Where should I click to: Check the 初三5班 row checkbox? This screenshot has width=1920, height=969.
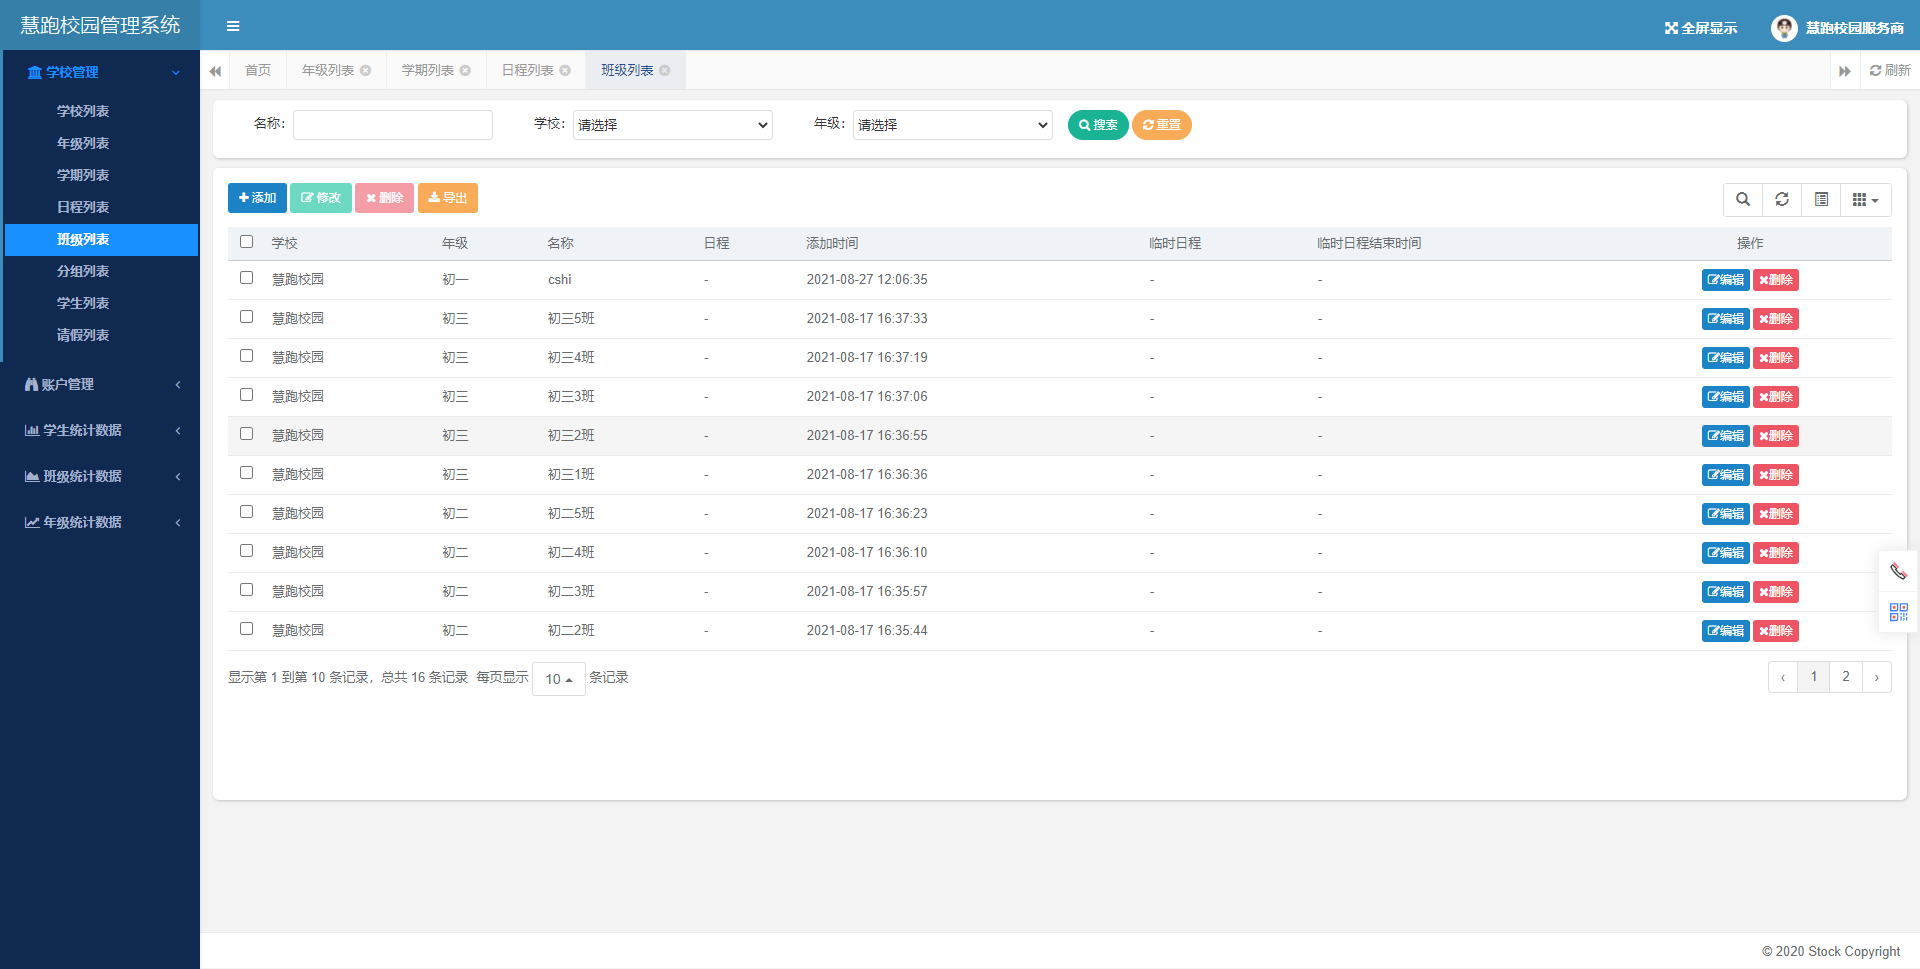coord(247,317)
